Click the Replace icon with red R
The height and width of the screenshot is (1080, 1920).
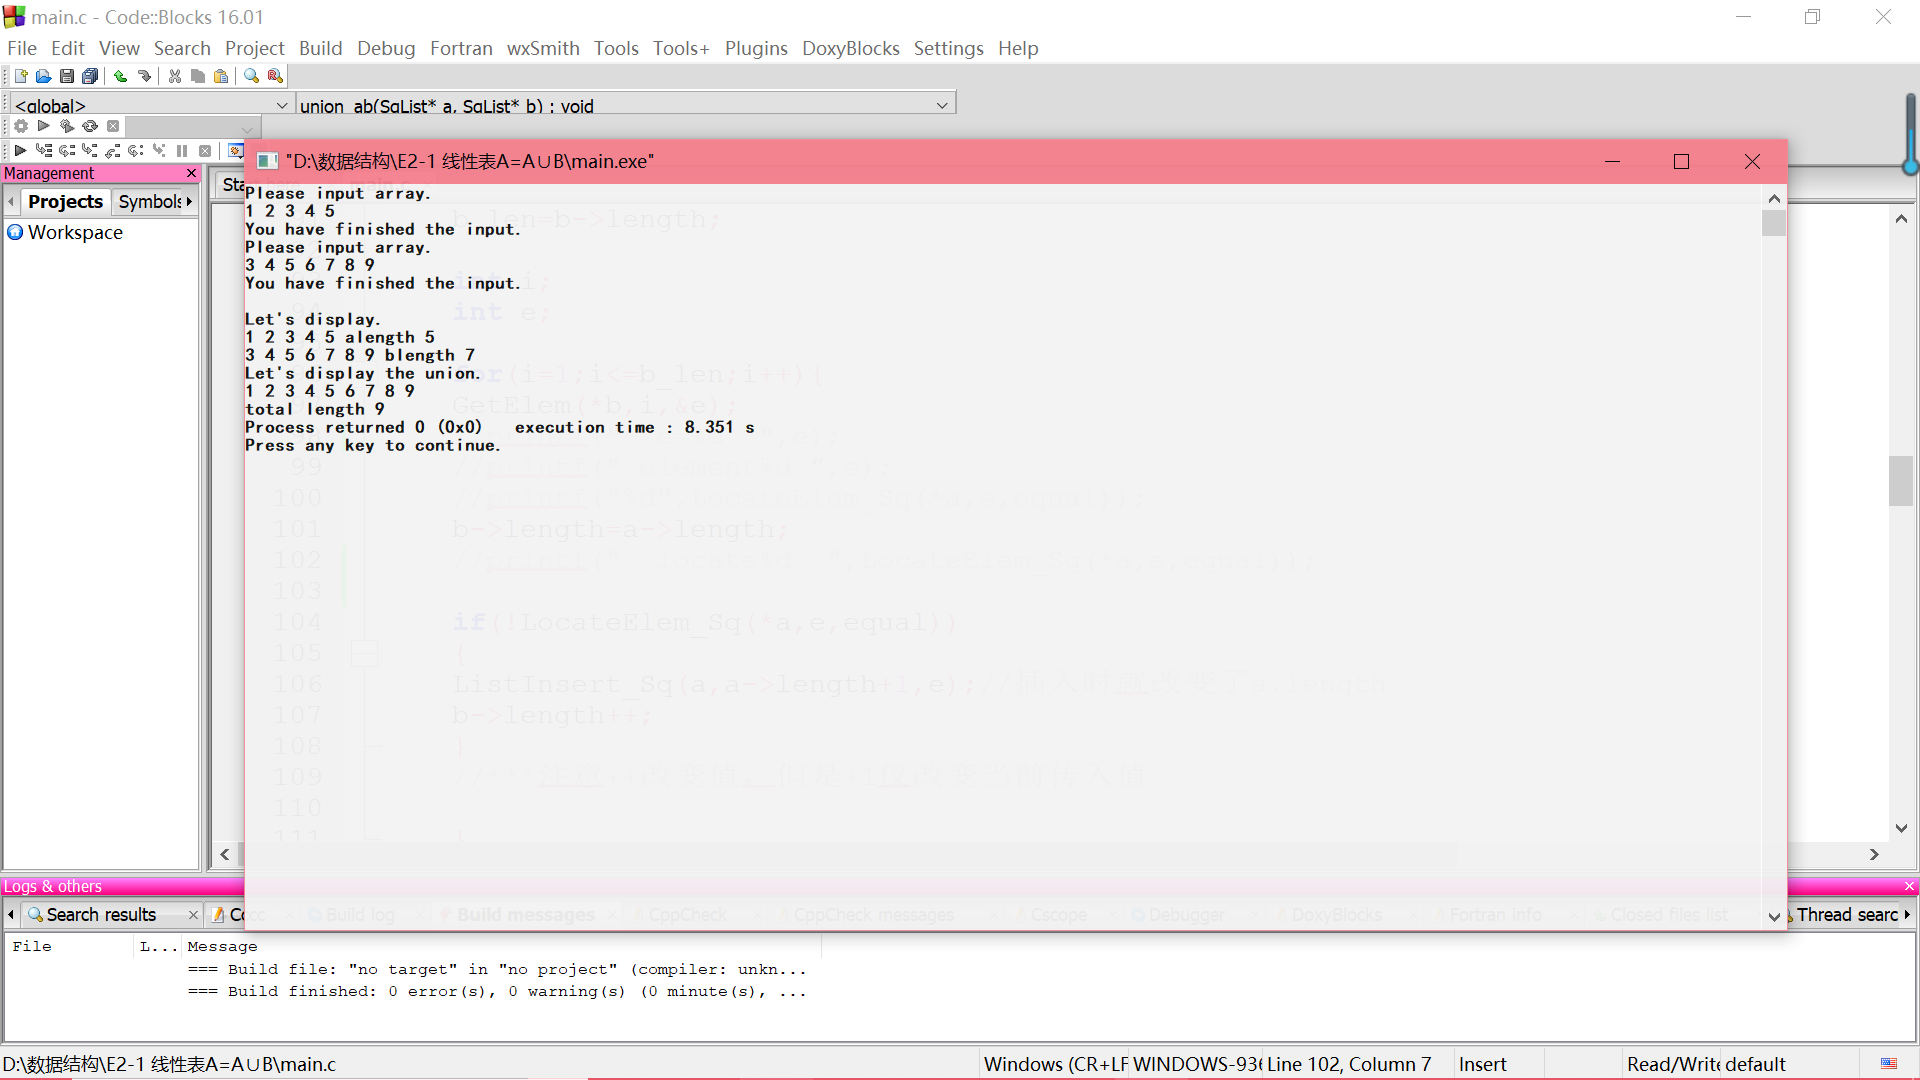[275, 76]
